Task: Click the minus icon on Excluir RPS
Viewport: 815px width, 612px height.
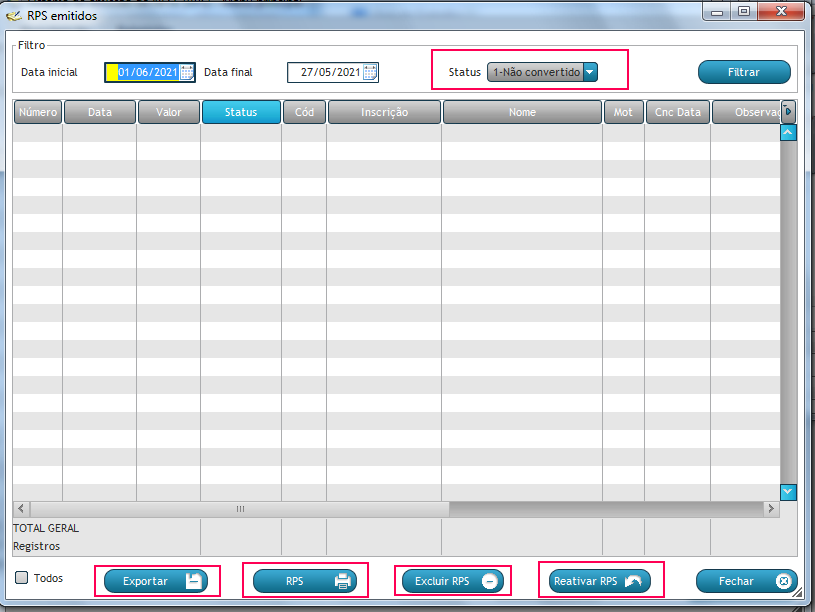Action: pyautogui.click(x=490, y=581)
